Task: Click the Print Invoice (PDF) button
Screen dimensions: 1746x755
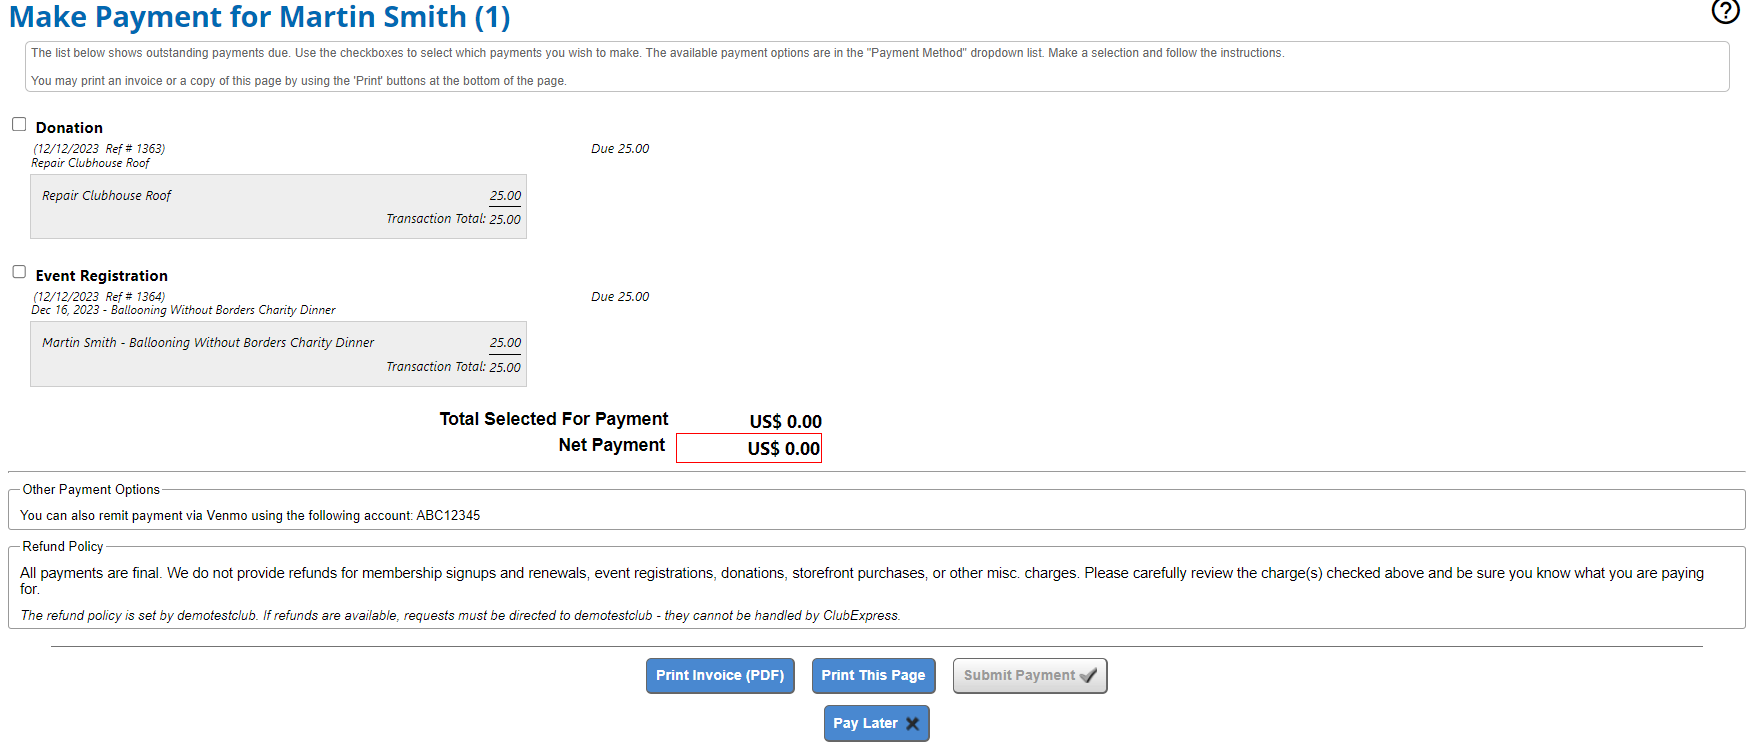Action: (x=719, y=675)
